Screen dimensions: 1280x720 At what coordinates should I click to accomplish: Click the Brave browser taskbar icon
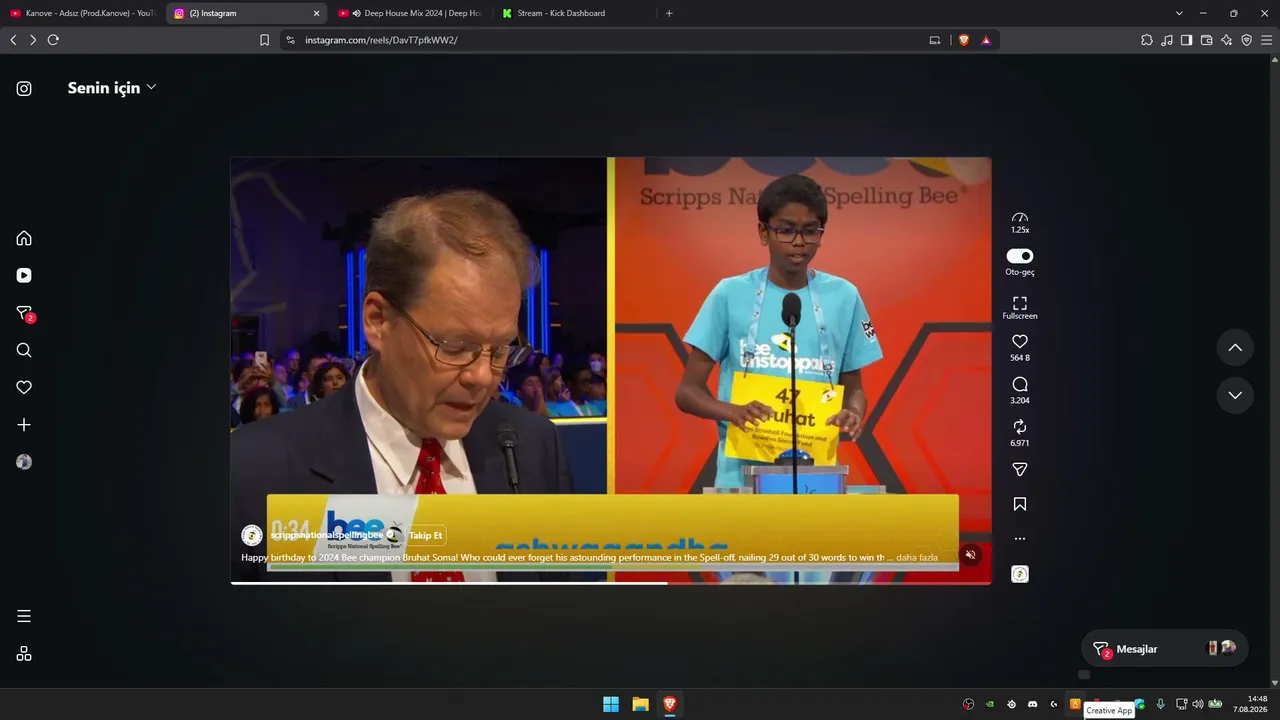click(670, 704)
